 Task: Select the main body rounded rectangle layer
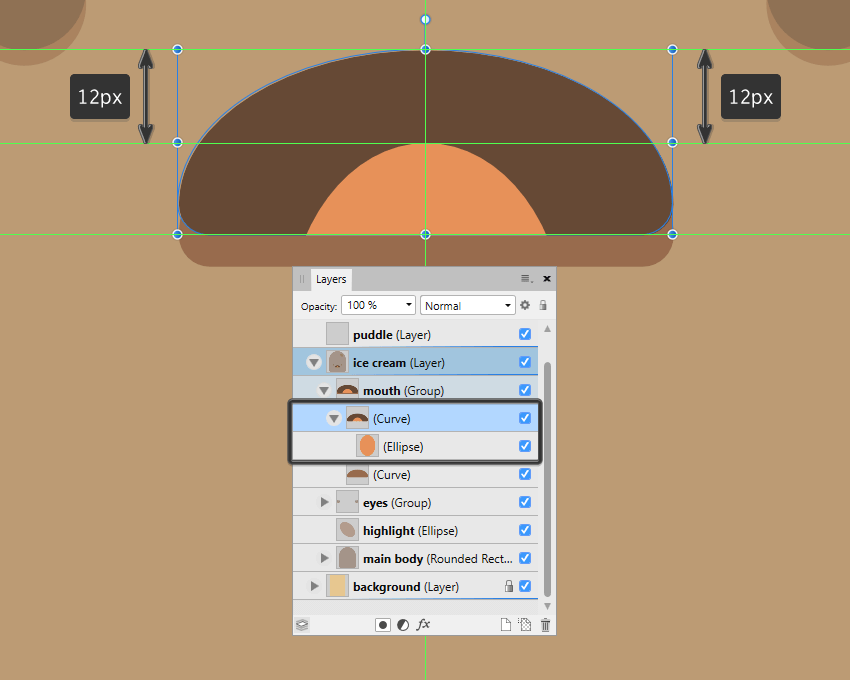click(430, 559)
